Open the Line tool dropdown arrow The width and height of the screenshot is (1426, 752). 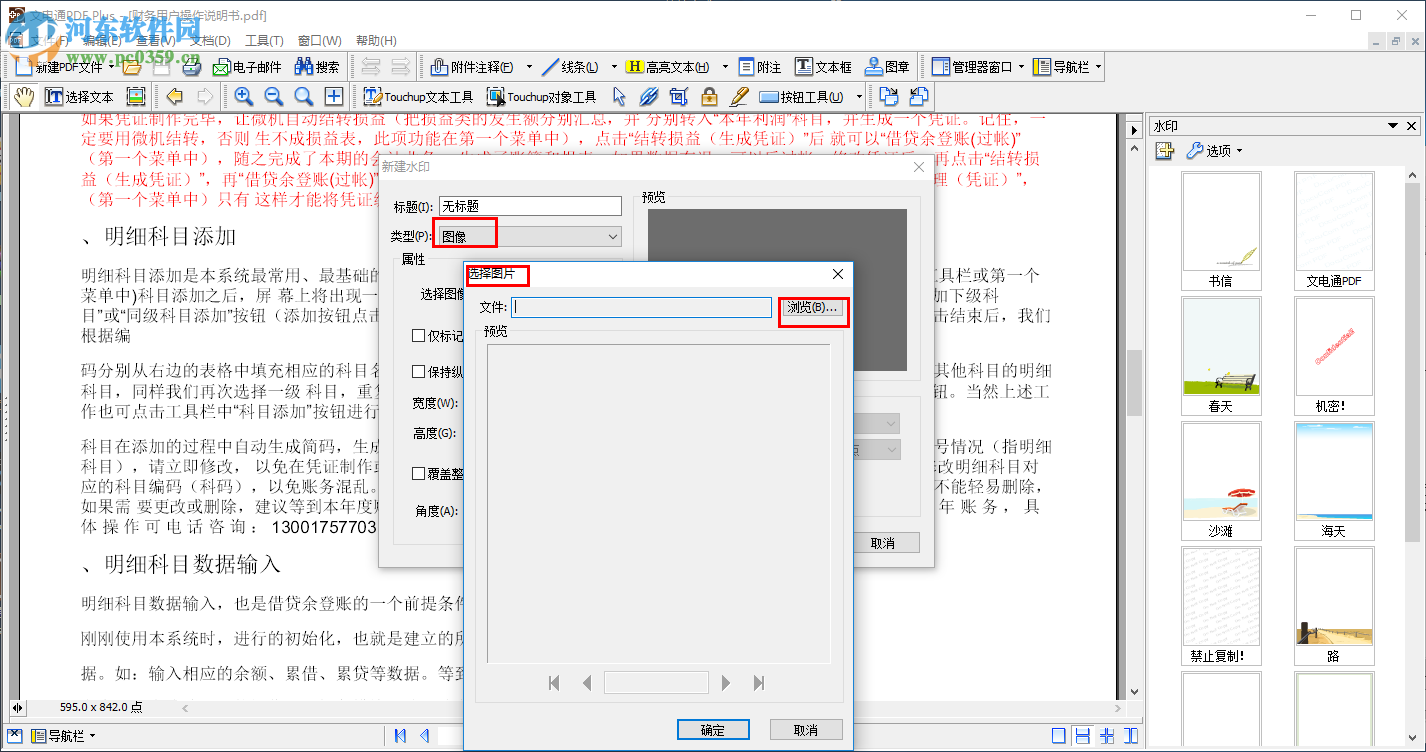613,67
